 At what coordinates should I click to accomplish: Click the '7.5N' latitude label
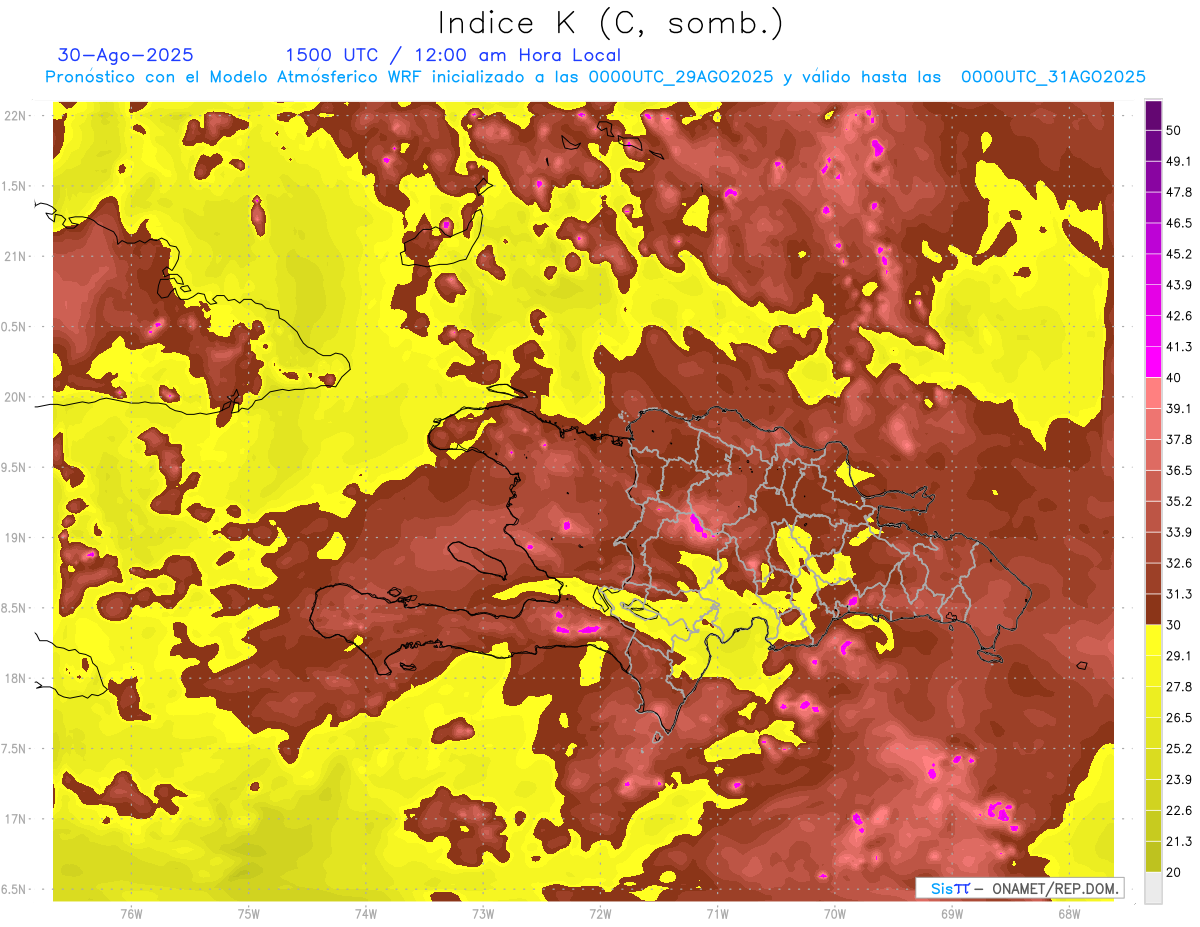click(15, 748)
